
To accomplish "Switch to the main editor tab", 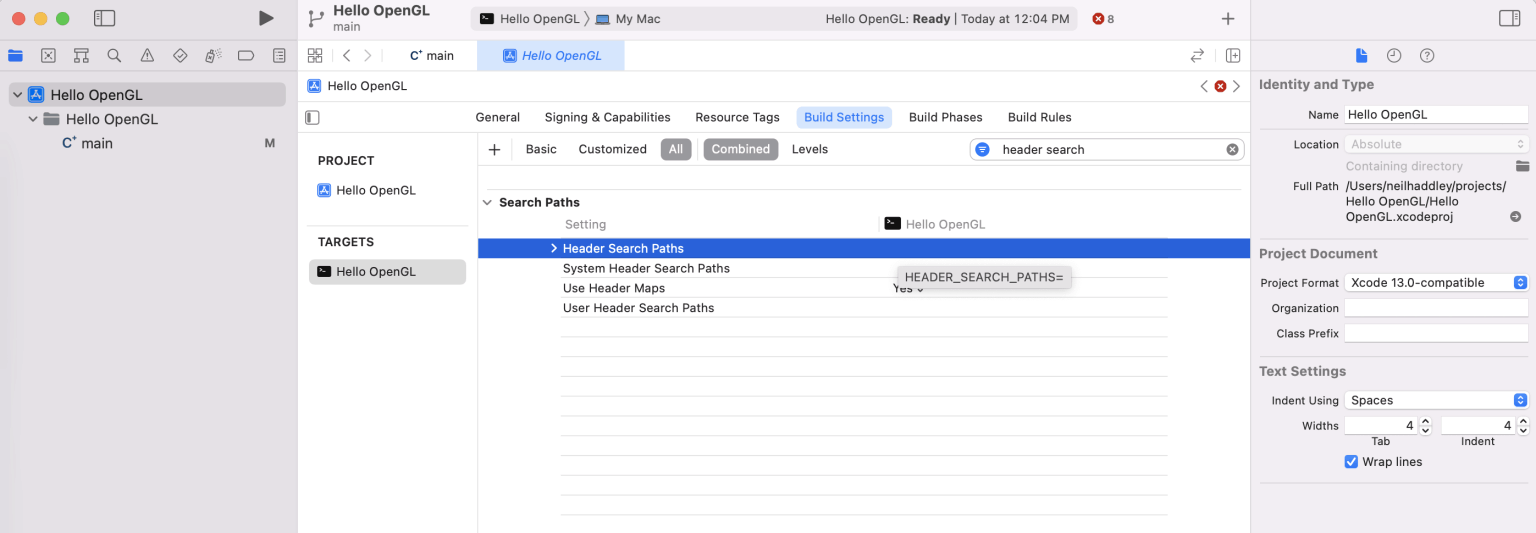I will pos(432,56).
